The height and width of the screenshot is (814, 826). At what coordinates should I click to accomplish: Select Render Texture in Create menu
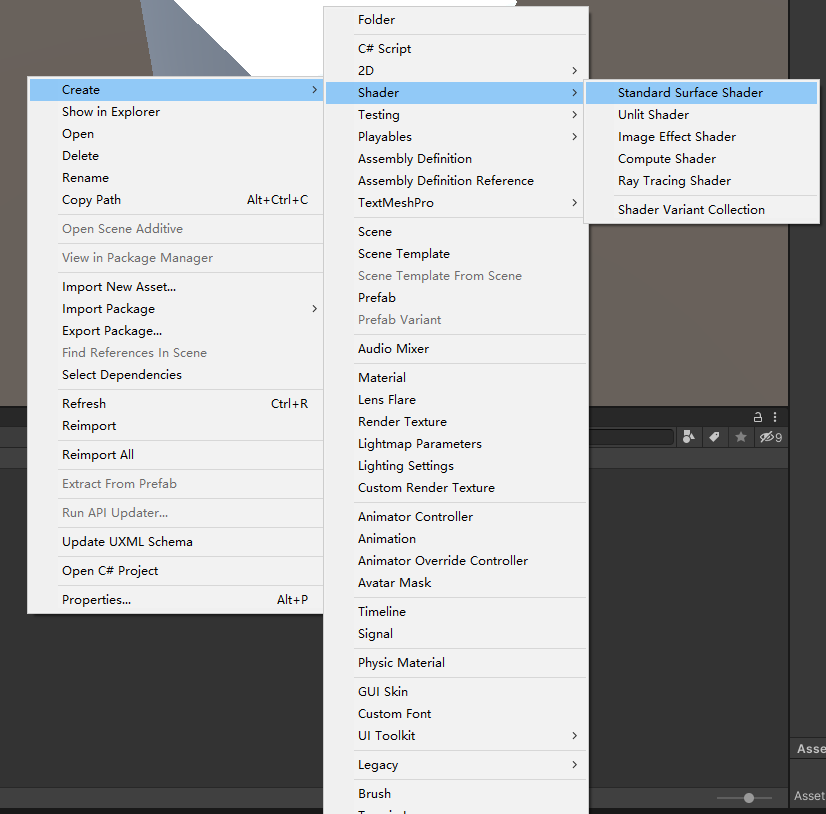tap(456, 421)
